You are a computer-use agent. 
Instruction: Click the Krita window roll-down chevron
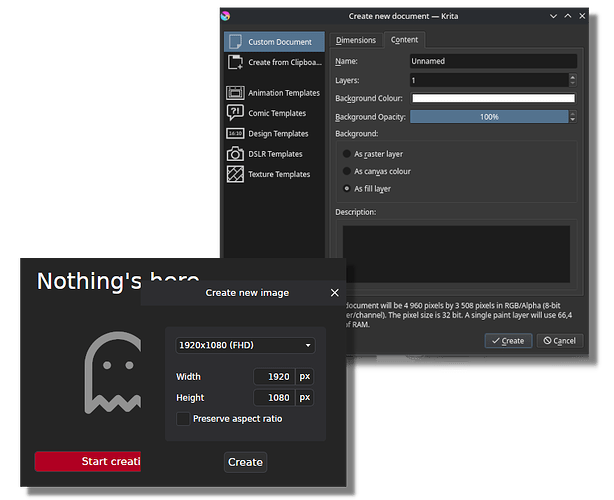[x=553, y=16]
